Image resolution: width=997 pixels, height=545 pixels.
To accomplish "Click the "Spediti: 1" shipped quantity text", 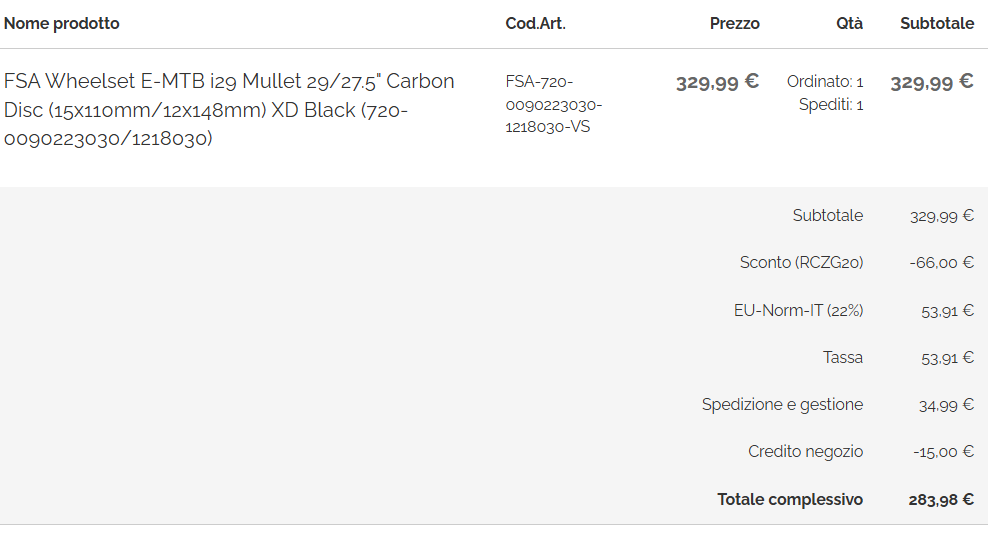I will point(831,104).
